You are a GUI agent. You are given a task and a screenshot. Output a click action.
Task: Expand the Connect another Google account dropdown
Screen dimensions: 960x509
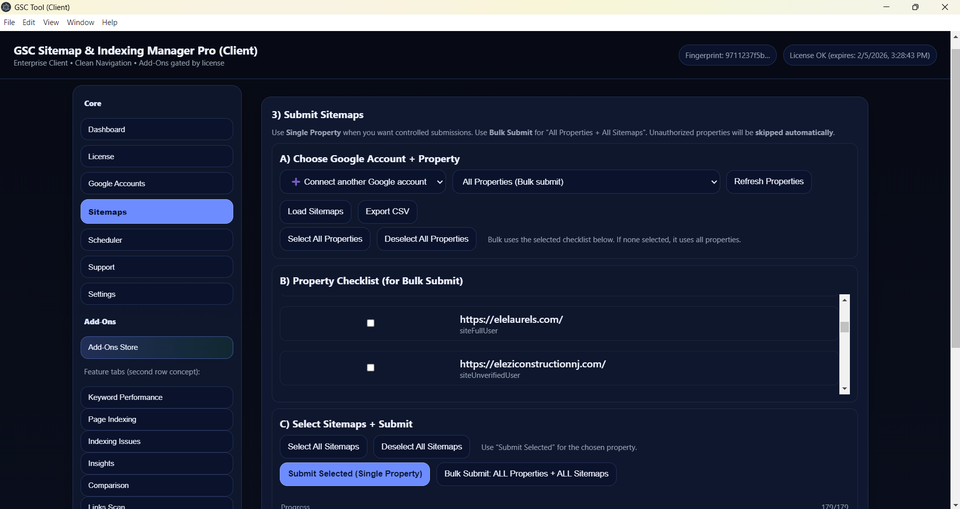(440, 182)
